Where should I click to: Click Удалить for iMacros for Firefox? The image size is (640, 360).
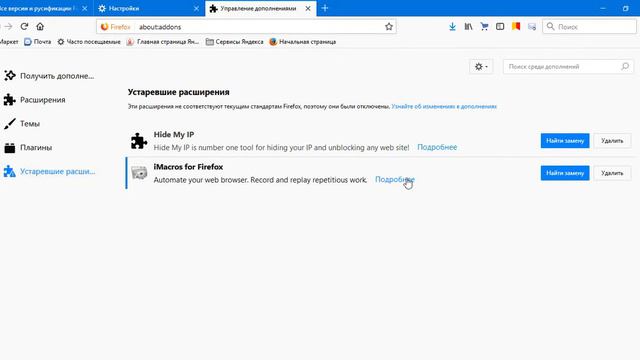click(612, 173)
